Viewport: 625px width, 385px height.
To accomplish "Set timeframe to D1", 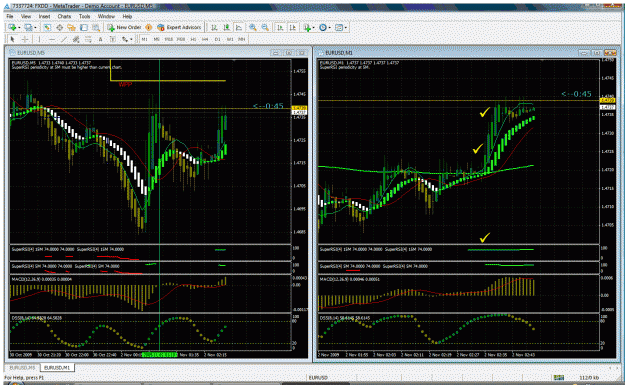I will point(217,39).
